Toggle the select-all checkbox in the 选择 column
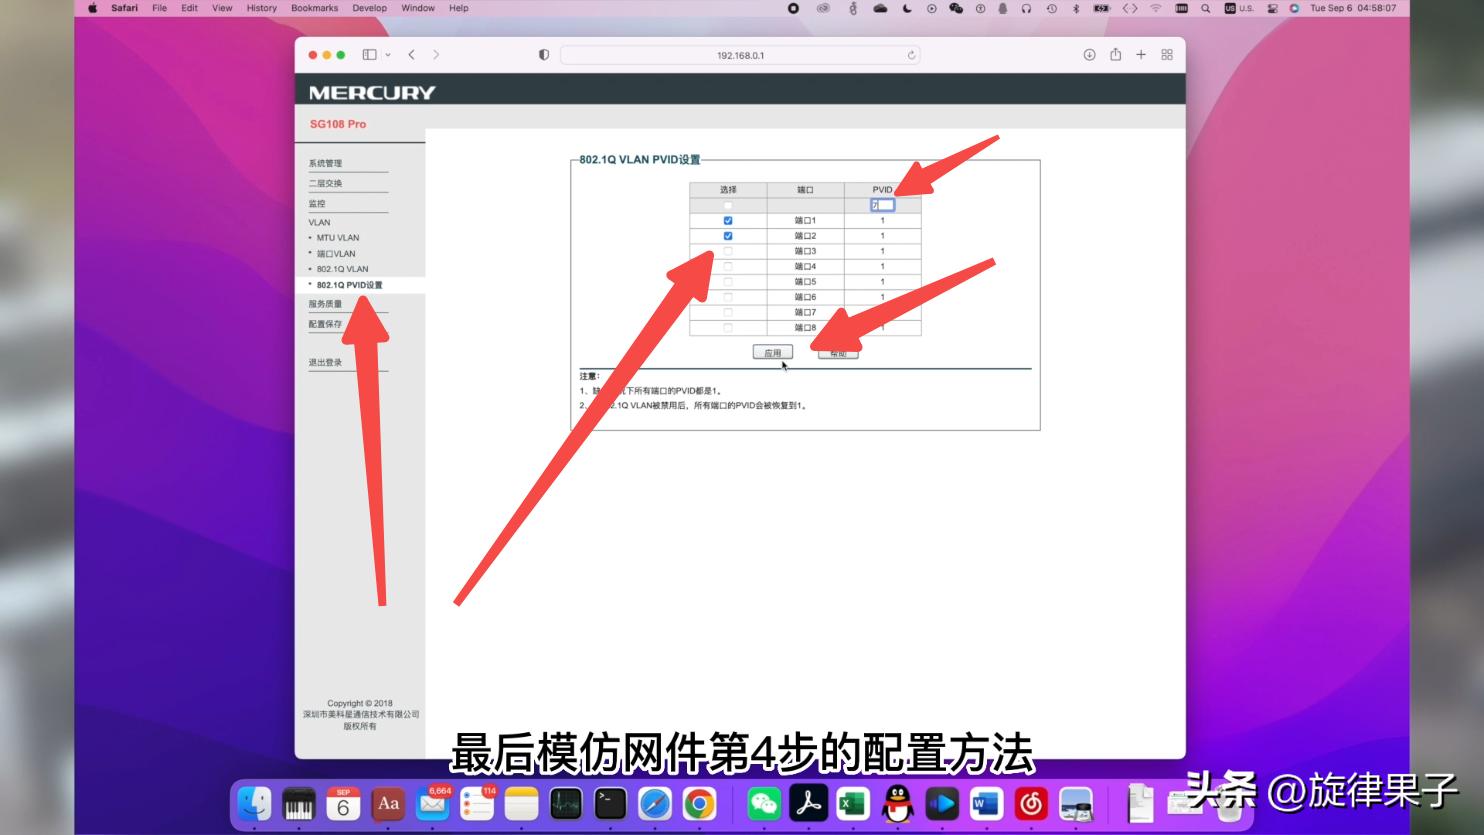Image resolution: width=1484 pixels, height=835 pixels. point(727,206)
